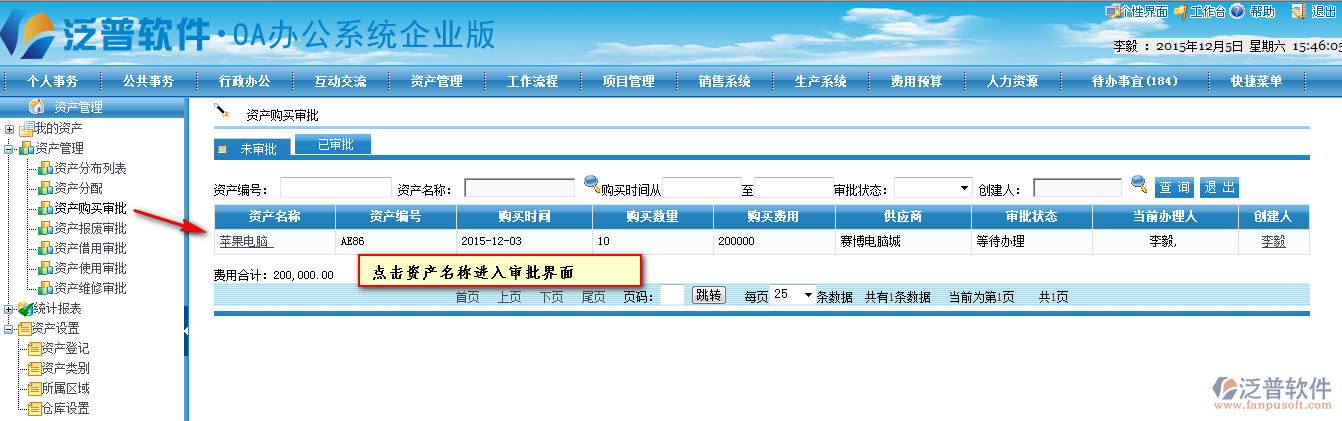Click the folder icon of 我的资产
This screenshot has height=421, width=1342.
coord(26,128)
